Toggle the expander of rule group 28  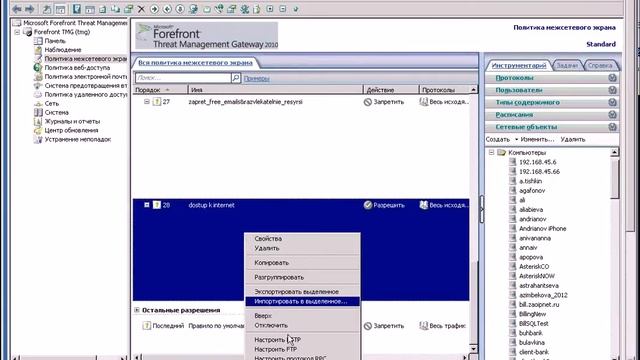click(147, 205)
